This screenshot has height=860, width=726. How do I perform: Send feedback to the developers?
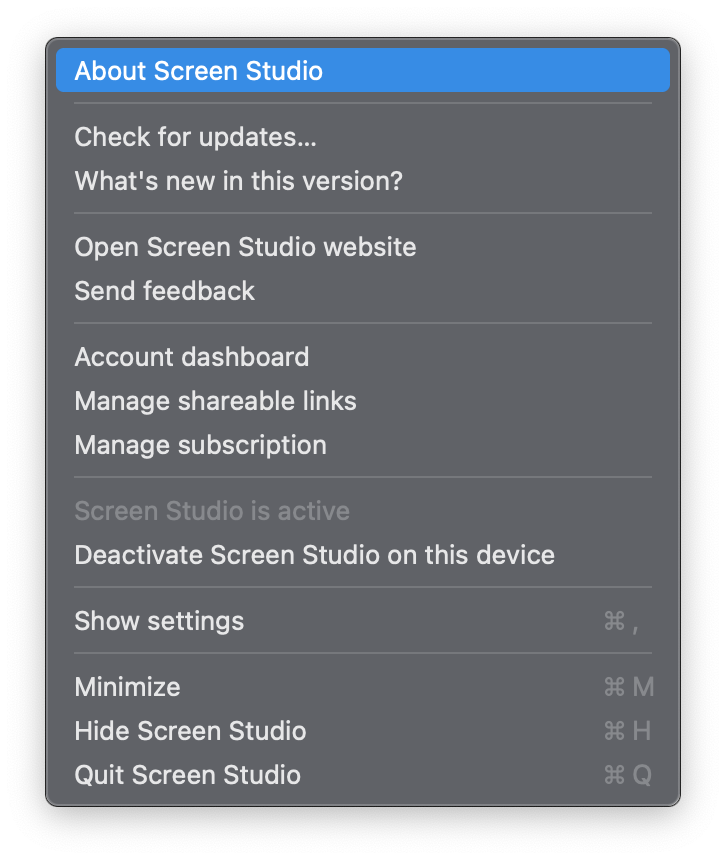pyautogui.click(x=164, y=291)
